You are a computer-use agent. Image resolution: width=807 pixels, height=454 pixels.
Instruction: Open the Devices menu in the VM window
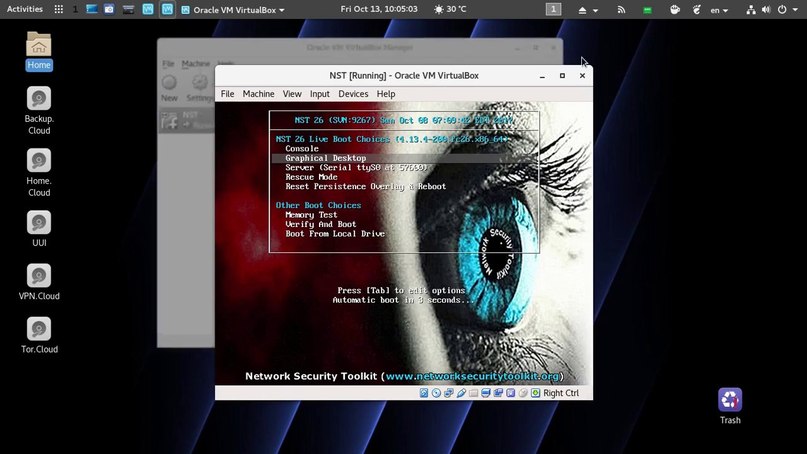[353, 94]
